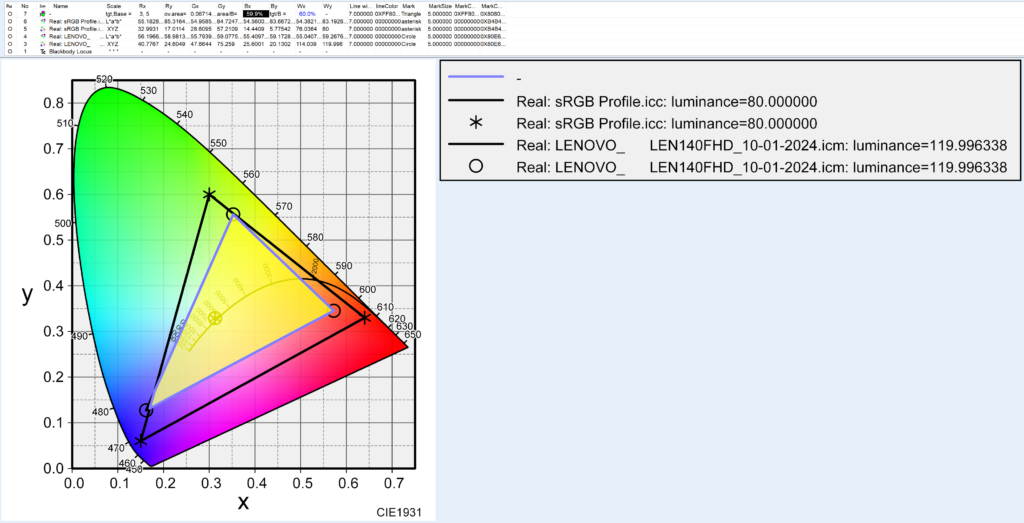Image resolution: width=1024 pixels, height=523 pixels.
Task: Click the Ry column header
Action: (x=168, y=6)
